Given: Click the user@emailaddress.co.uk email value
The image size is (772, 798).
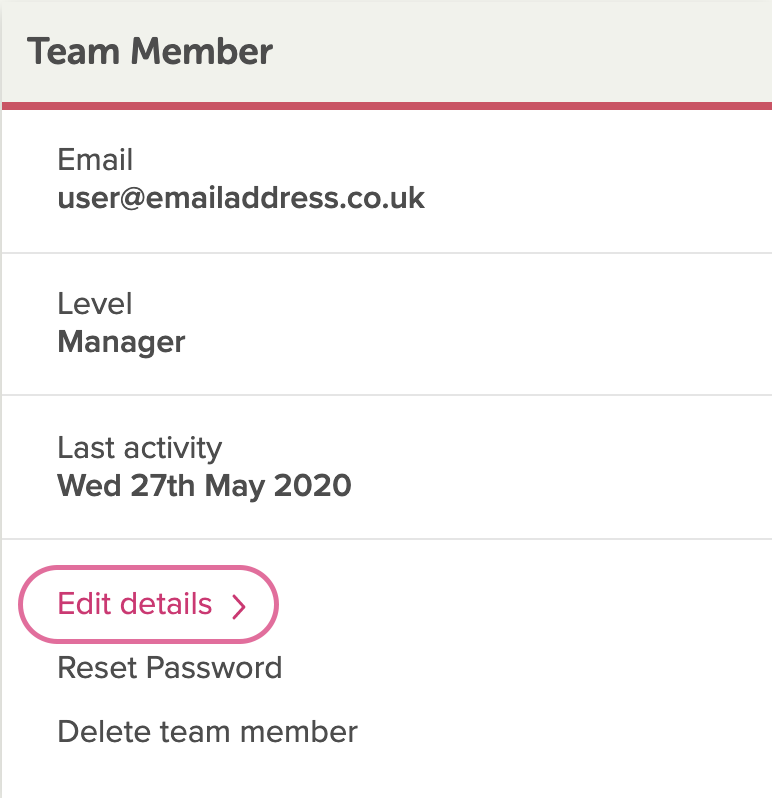Looking at the screenshot, I should [241, 198].
